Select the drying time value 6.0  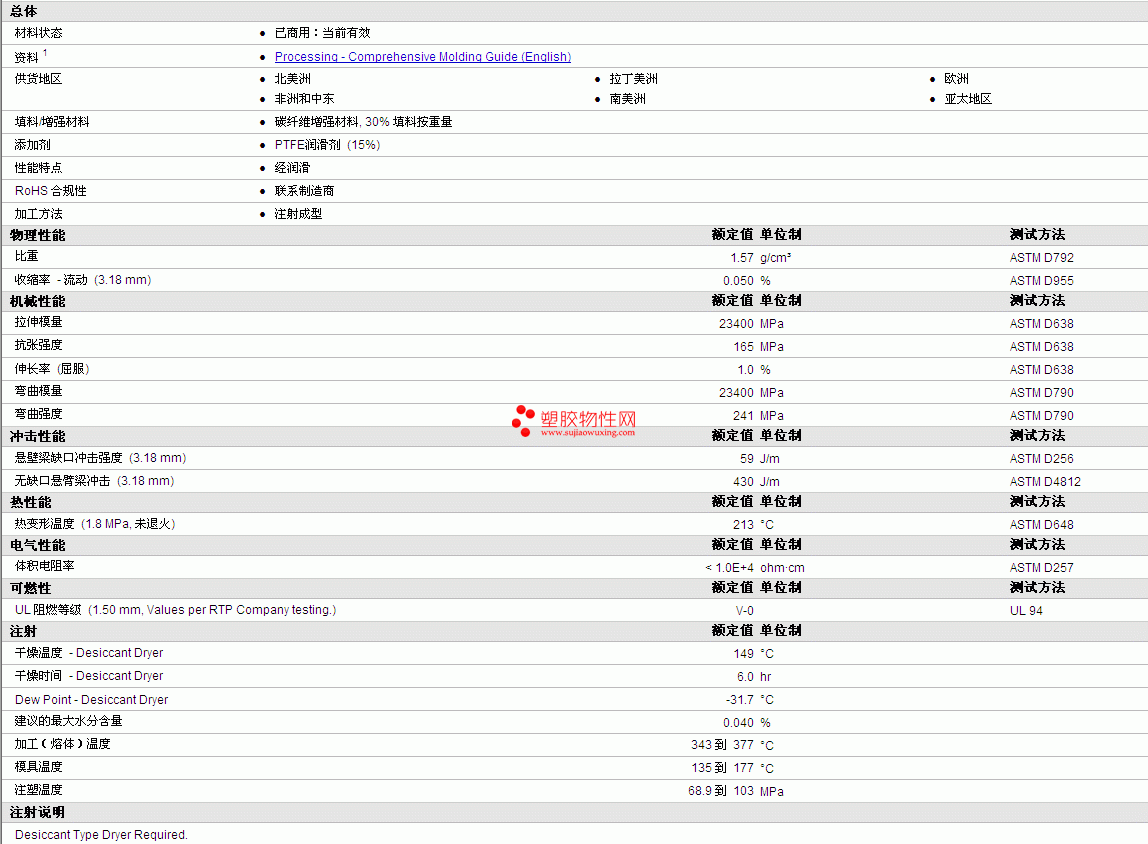point(745,677)
